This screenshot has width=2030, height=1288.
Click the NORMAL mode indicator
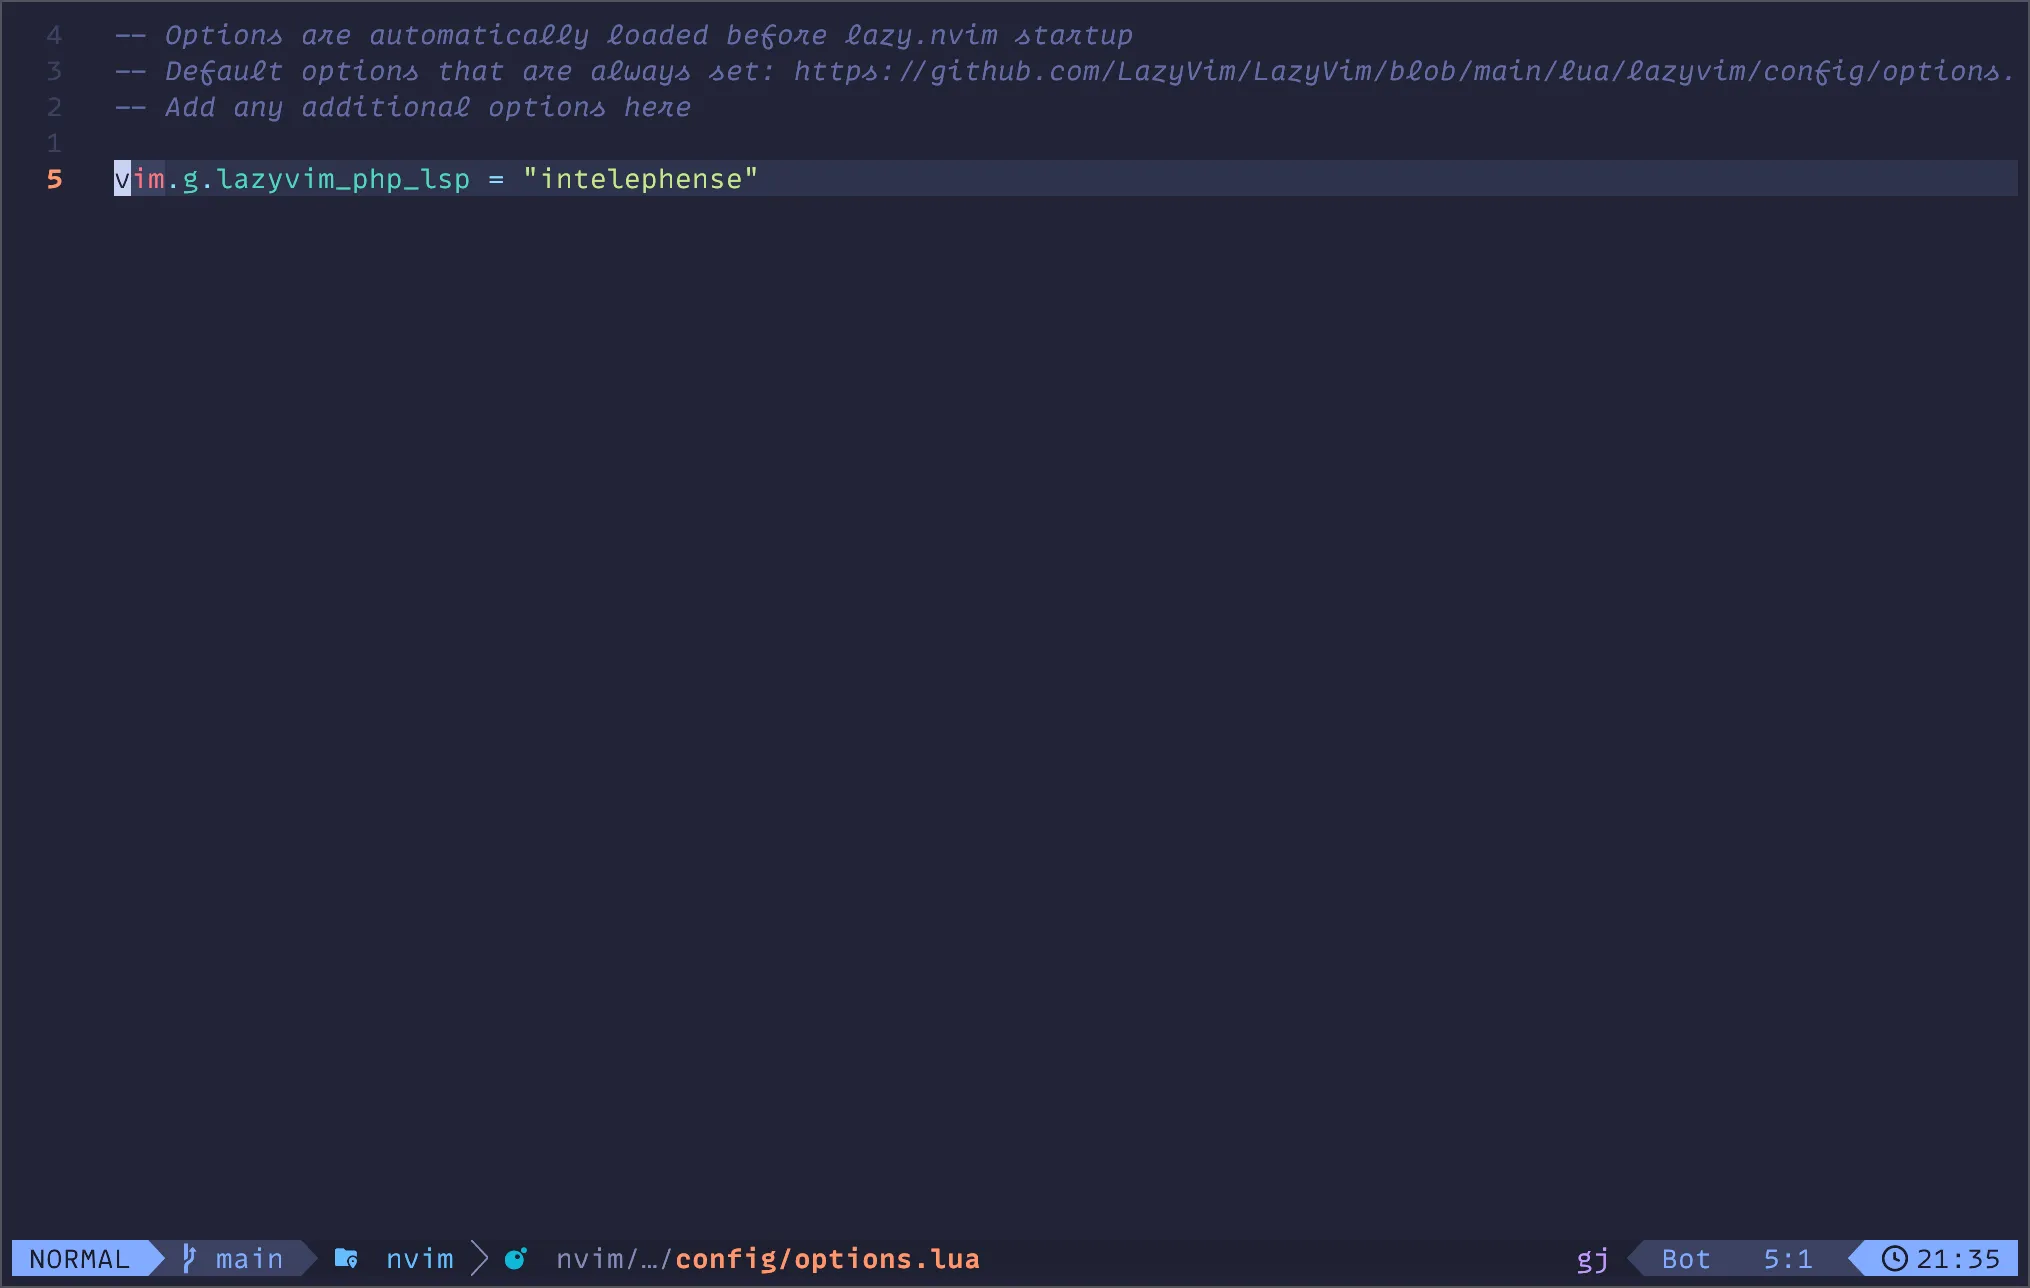pyautogui.click(x=80, y=1259)
